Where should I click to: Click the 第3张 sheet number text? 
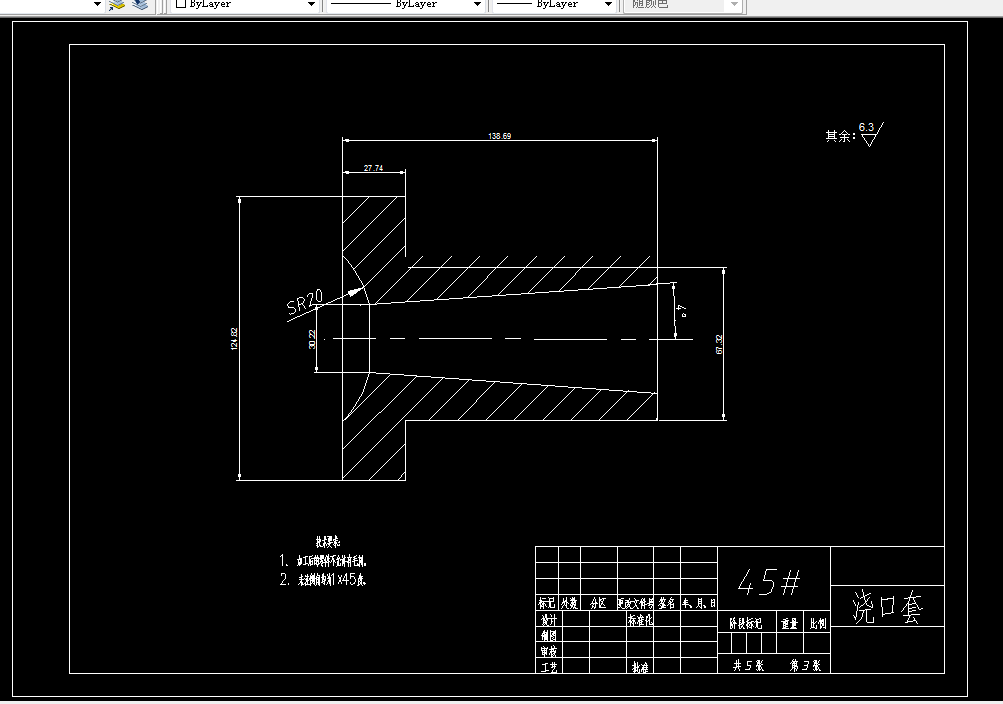coord(805,666)
